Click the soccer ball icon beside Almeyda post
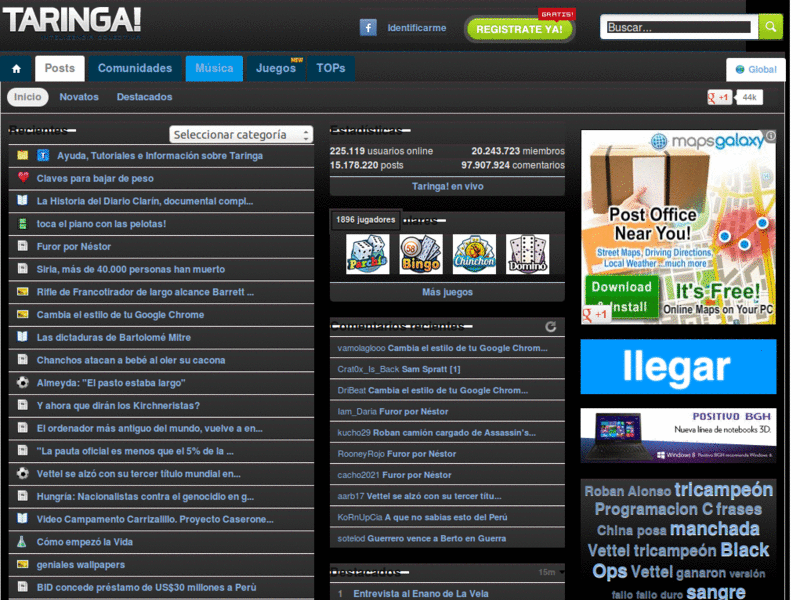The height and width of the screenshot is (600, 800). coord(22,382)
